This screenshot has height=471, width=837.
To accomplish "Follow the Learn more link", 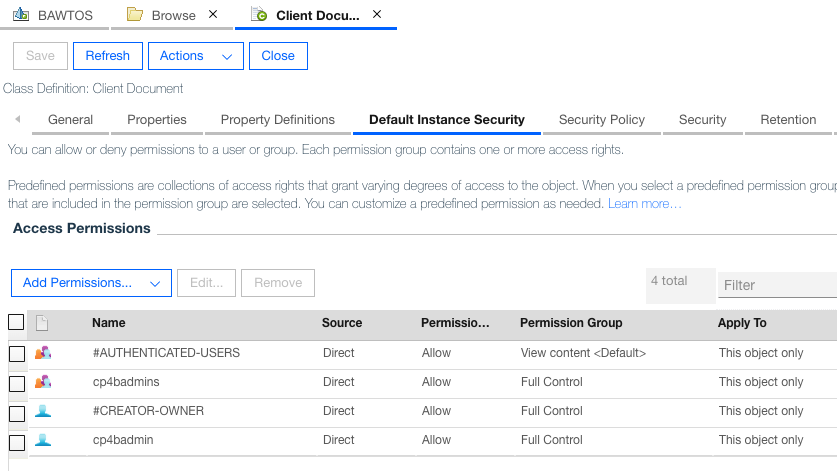I will click(644, 203).
